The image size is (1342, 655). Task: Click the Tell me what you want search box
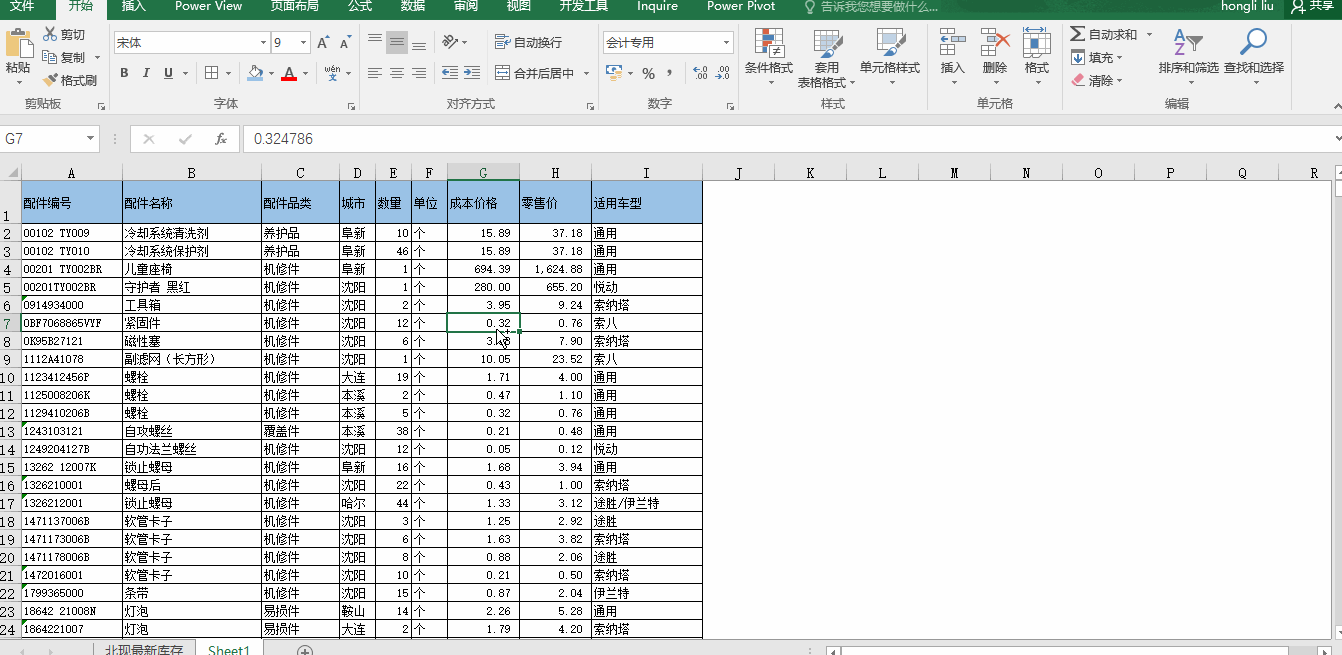coord(872,6)
